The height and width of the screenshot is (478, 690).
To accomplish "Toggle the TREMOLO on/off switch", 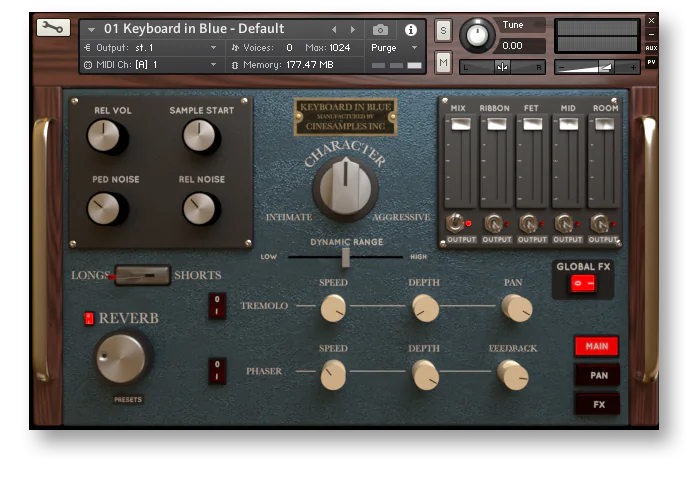I will tap(217, 305).
